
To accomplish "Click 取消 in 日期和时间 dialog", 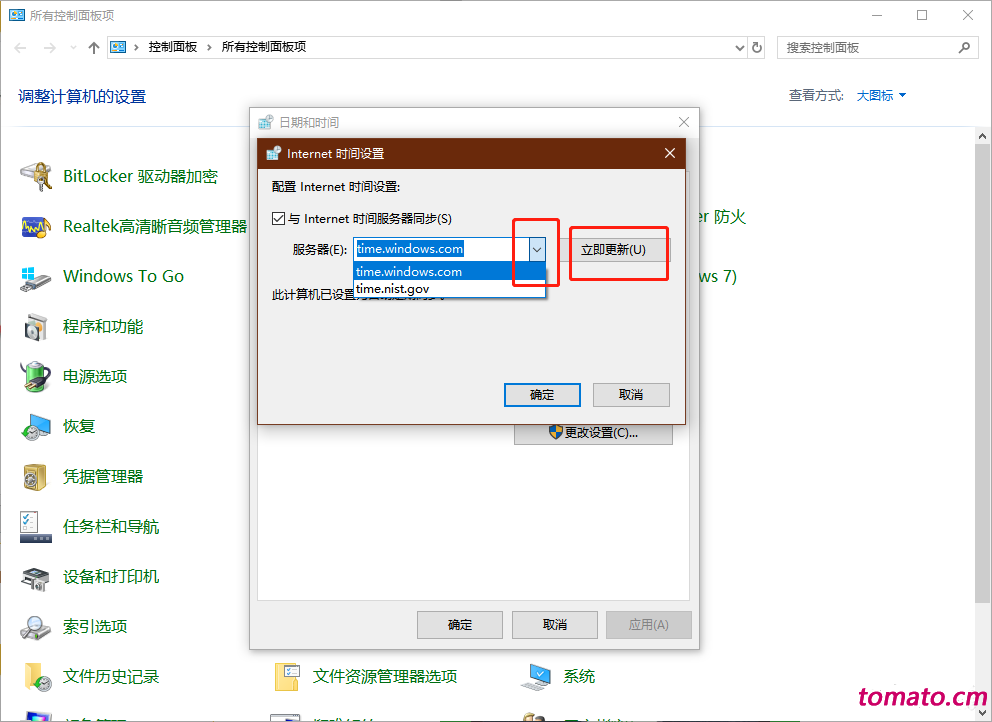I will tap(555, 625).
